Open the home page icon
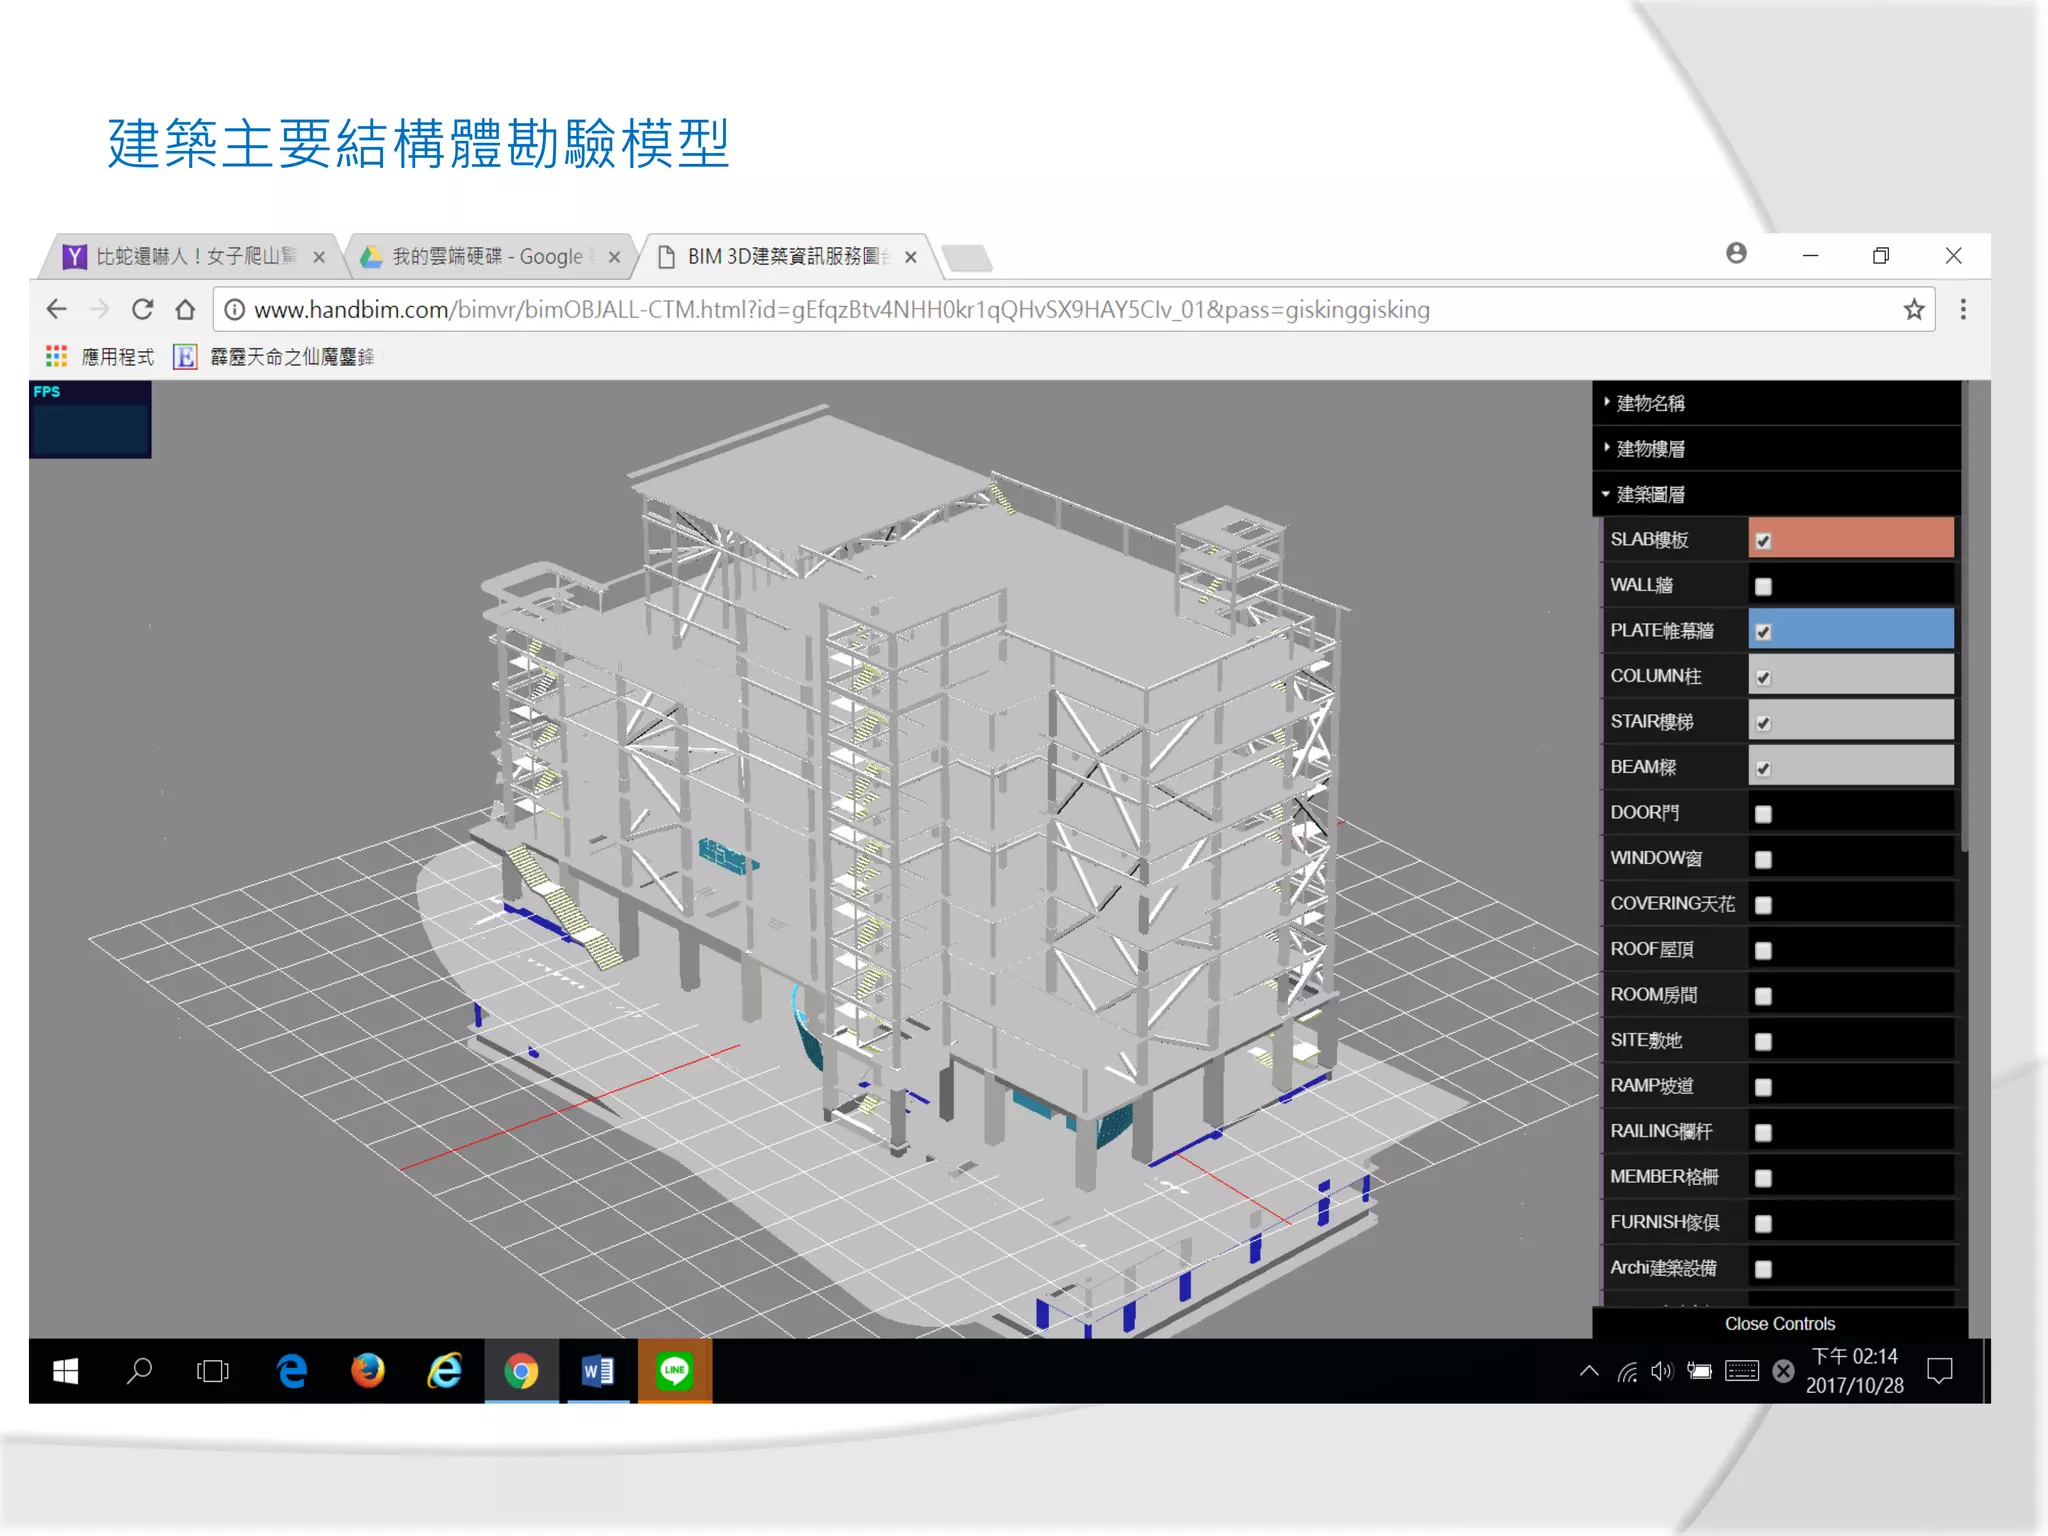 pos(185,310)
